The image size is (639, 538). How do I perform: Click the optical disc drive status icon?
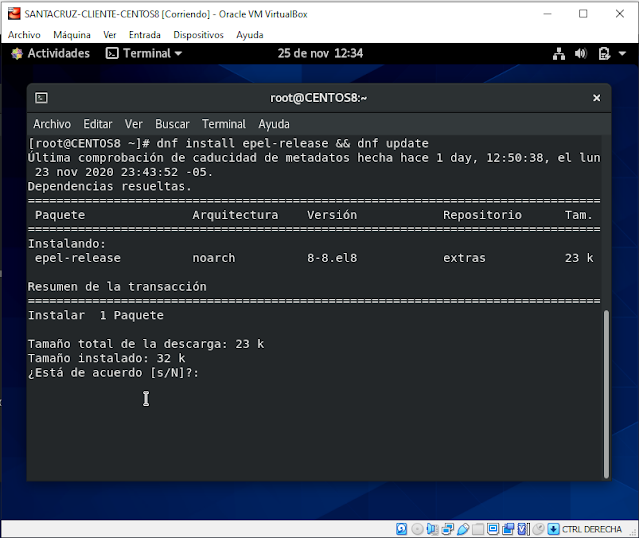tap(417, 529)
